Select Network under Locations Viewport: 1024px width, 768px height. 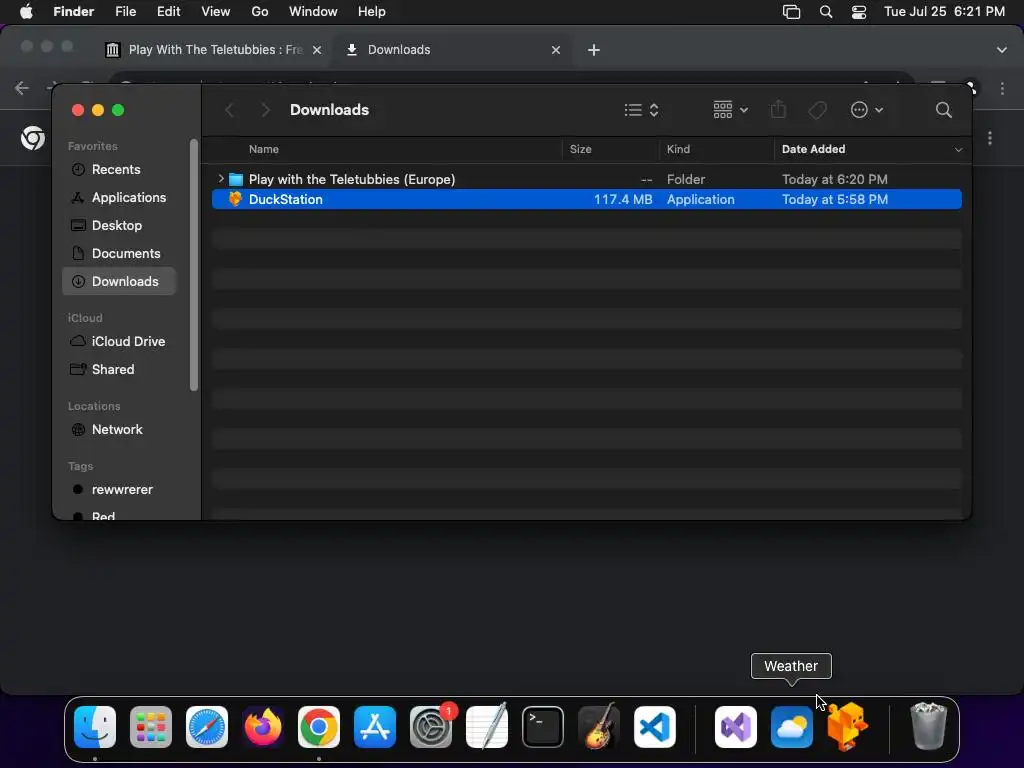(119, 430)
